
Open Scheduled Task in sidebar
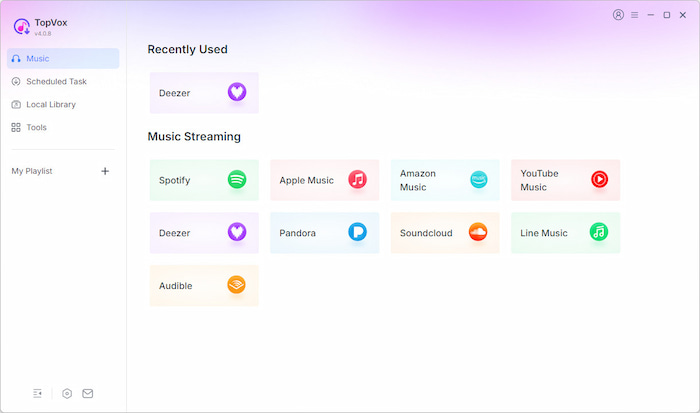click(63, 82)
